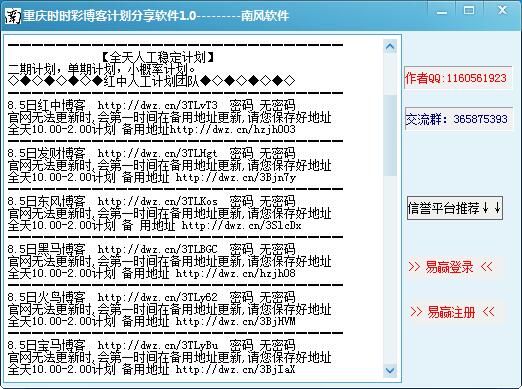The height and width of the screenshot is (389, 522).
Task: Click the 交流群 number field
Action: 458,119
